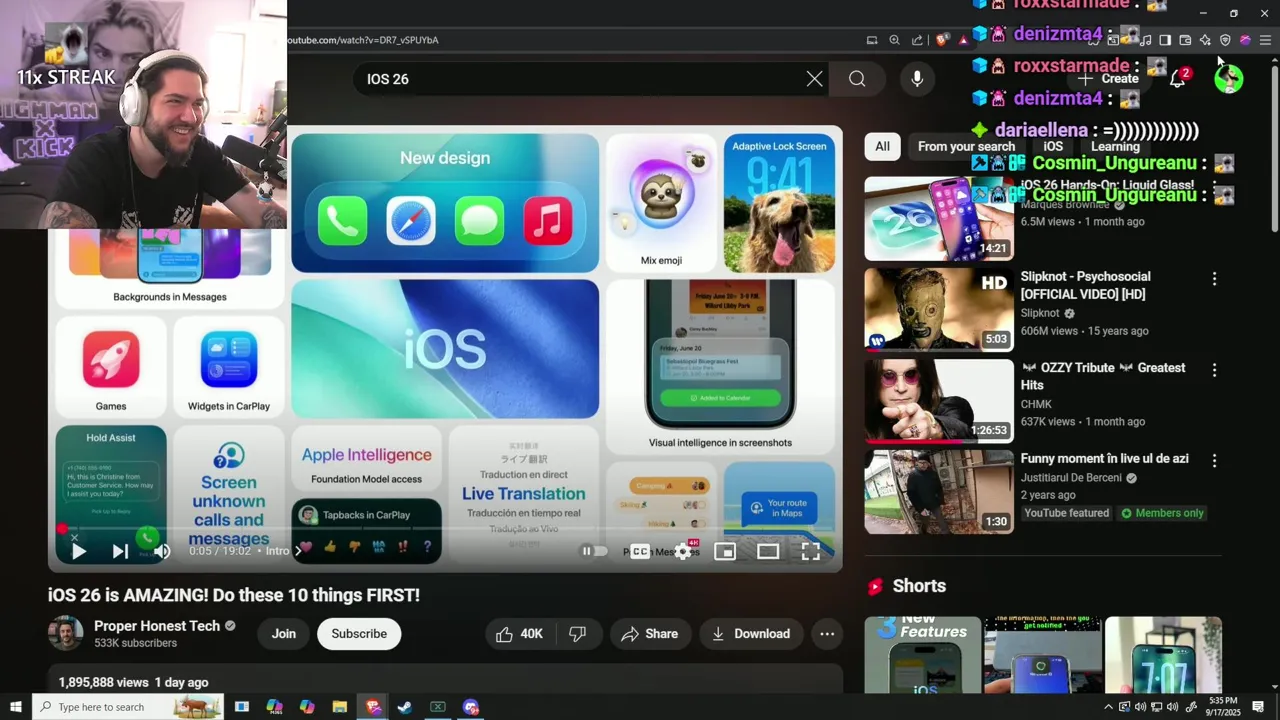The height and width of the screenshot is (720, 1280).
Task: Open options for OZZY Tribute video
Action: point(1214,370)
